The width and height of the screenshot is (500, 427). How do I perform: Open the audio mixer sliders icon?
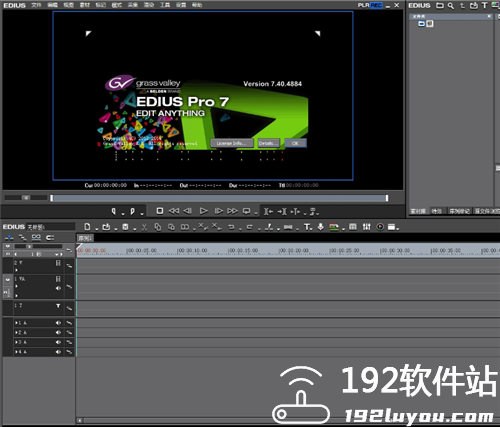click(367, 227)
